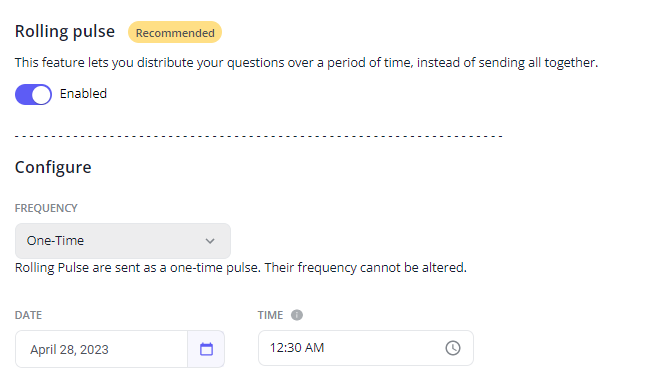Click the April 28, 2023 date field

[102, 349]
